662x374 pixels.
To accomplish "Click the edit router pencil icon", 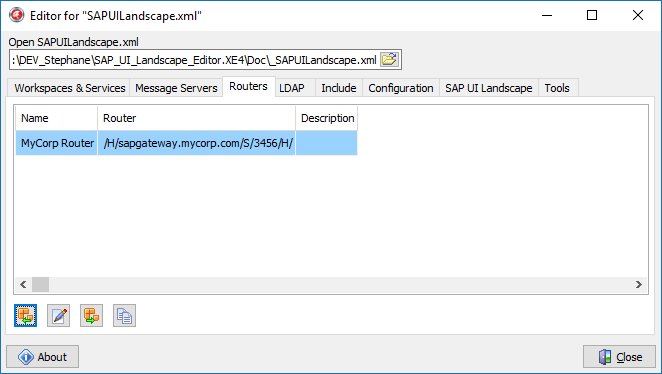I will tap(58, 315).
